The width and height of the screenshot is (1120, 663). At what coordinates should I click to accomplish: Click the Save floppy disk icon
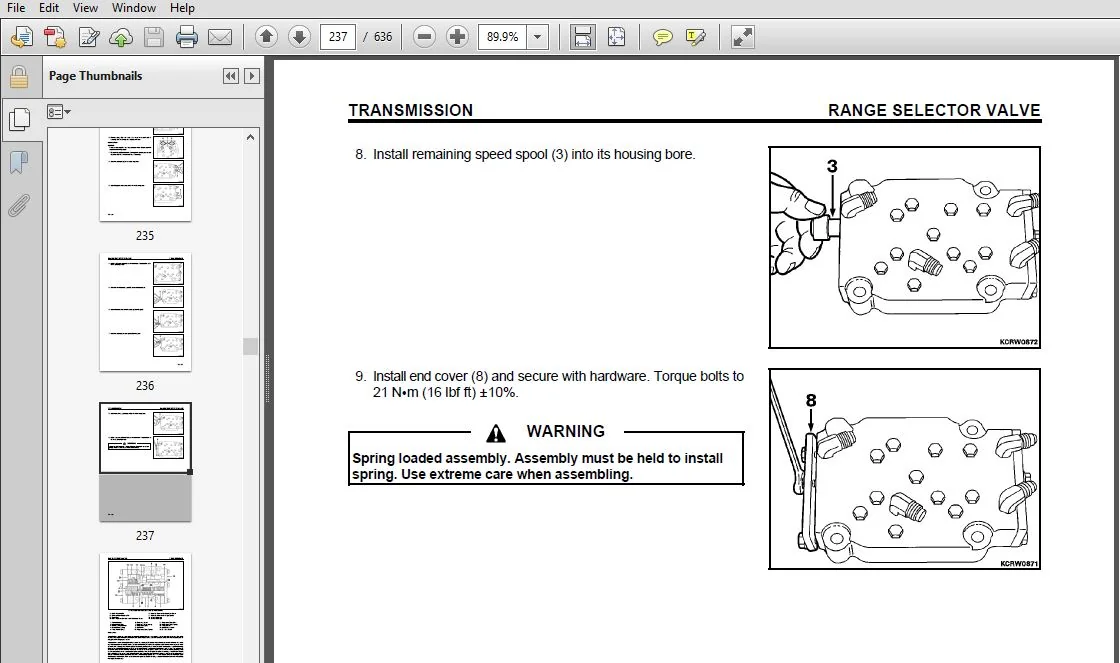click(154, 36)
